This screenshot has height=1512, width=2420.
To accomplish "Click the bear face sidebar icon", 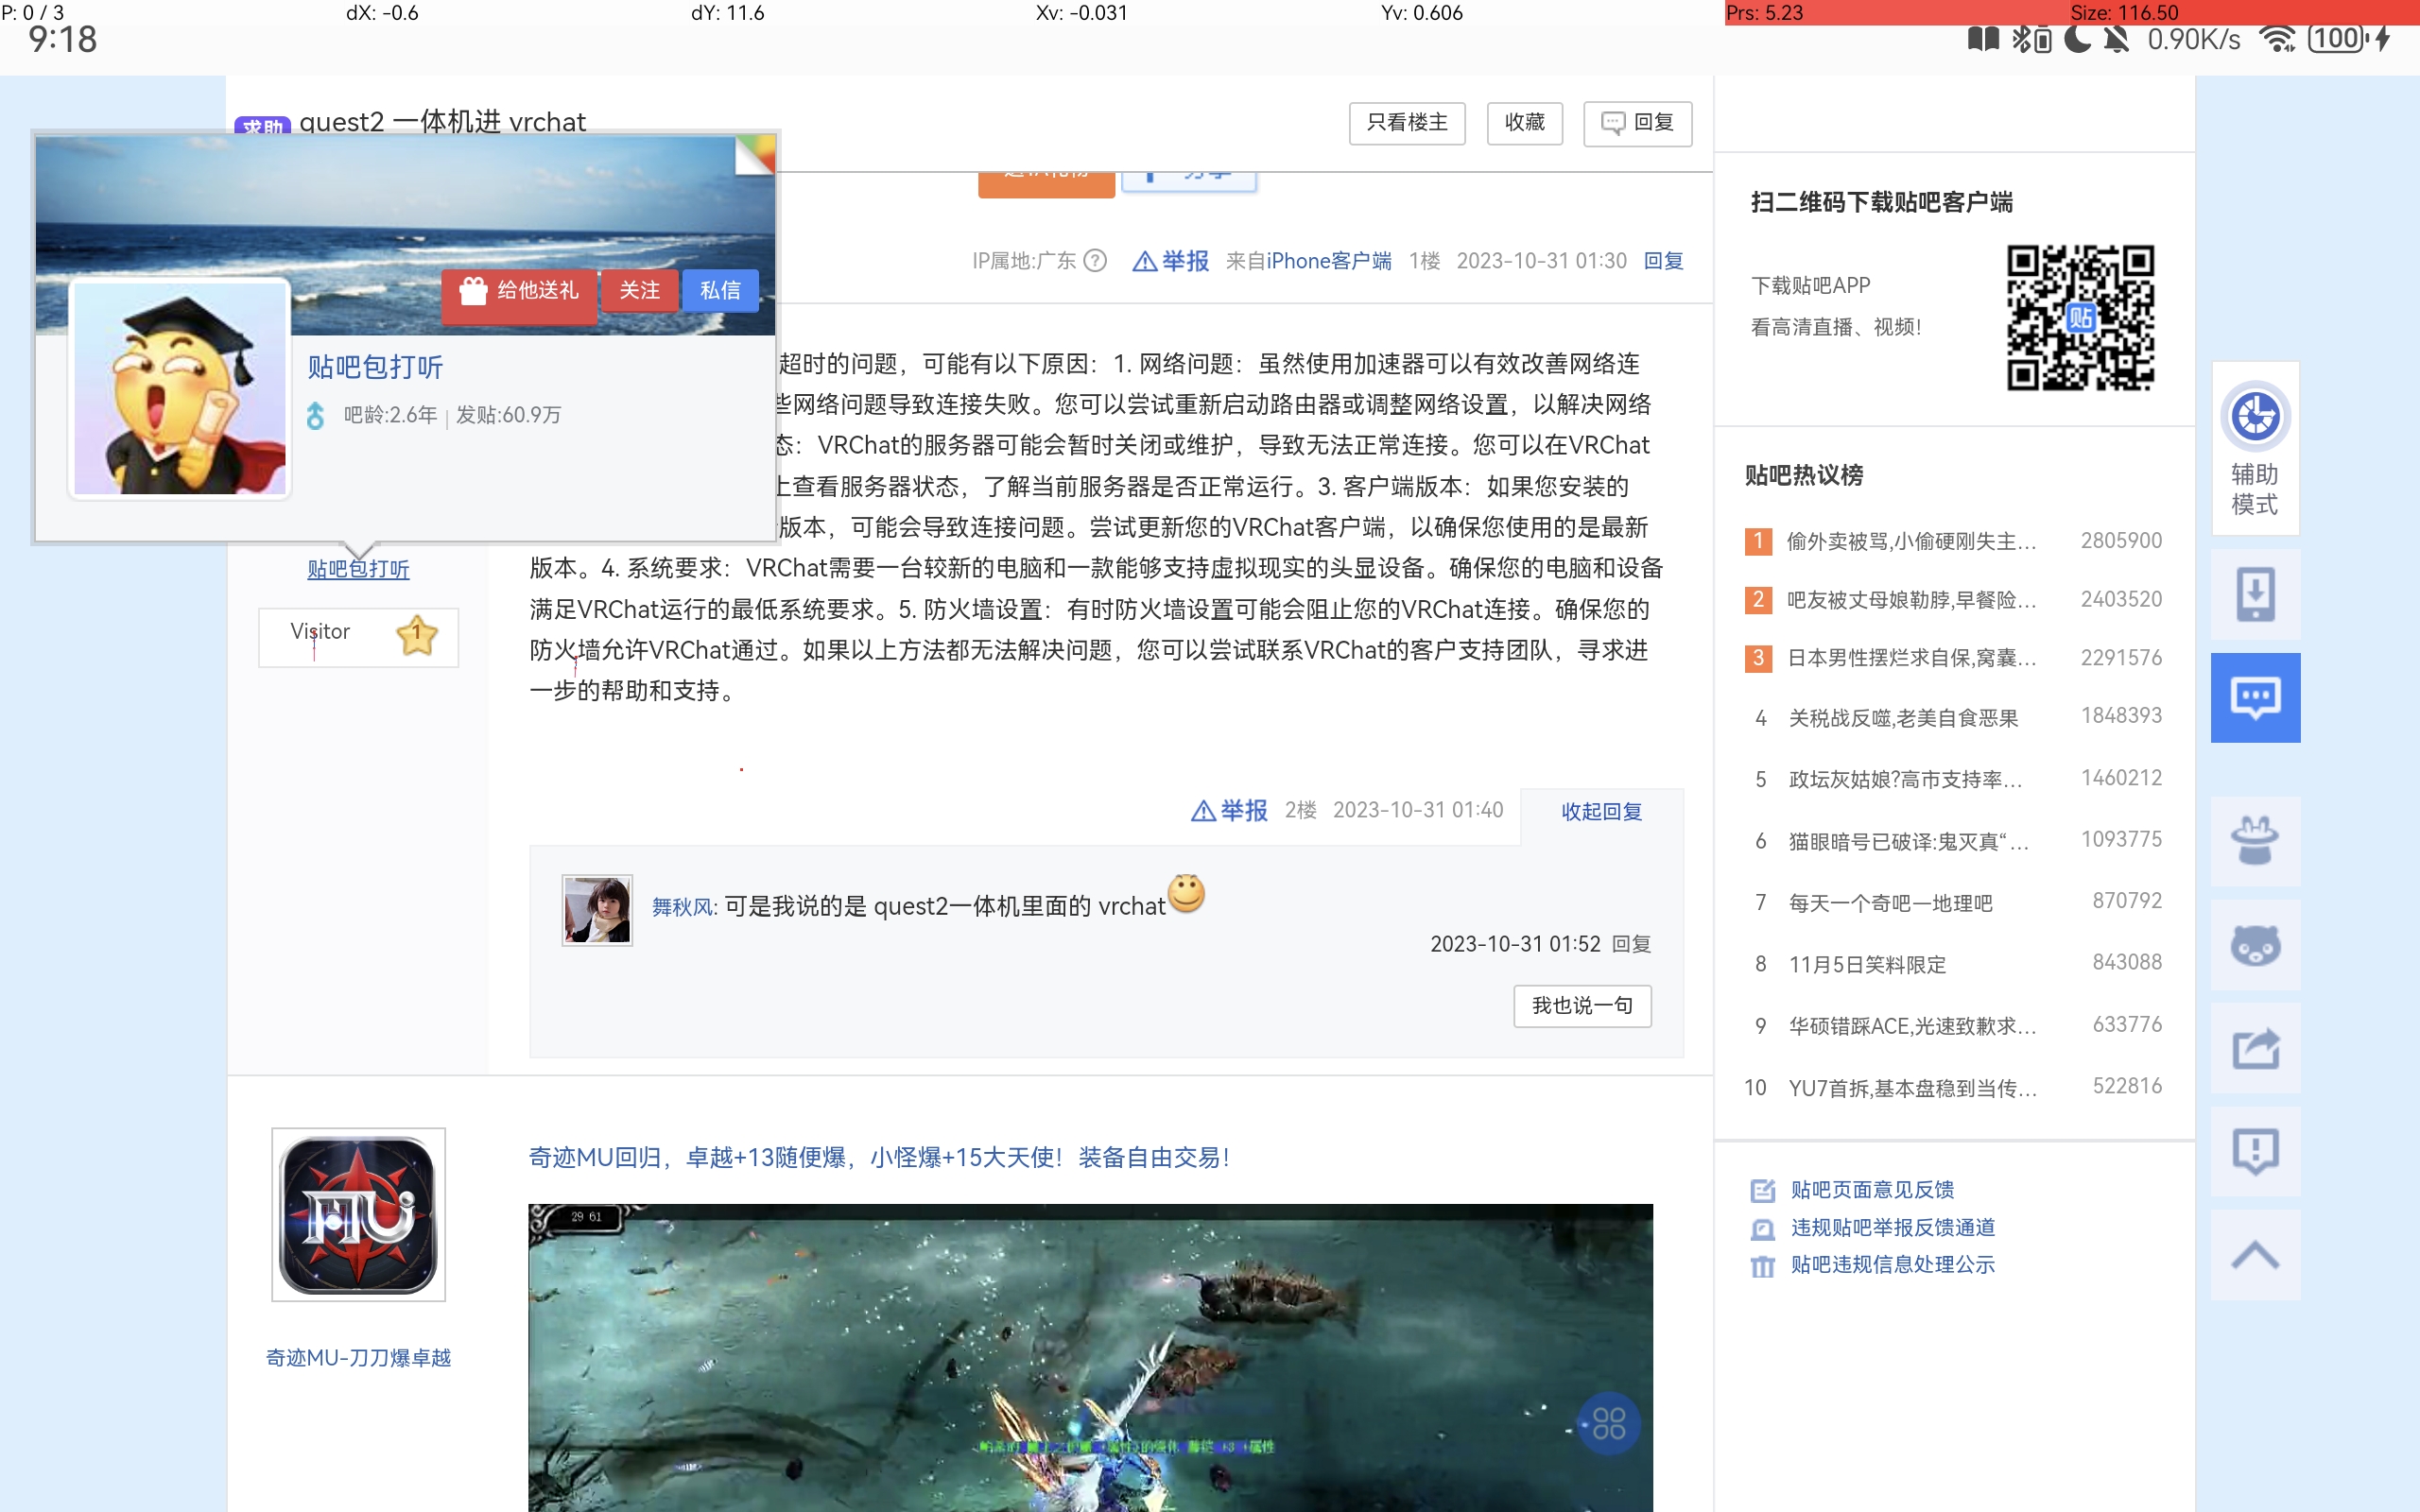I will tap(2255, 944).
